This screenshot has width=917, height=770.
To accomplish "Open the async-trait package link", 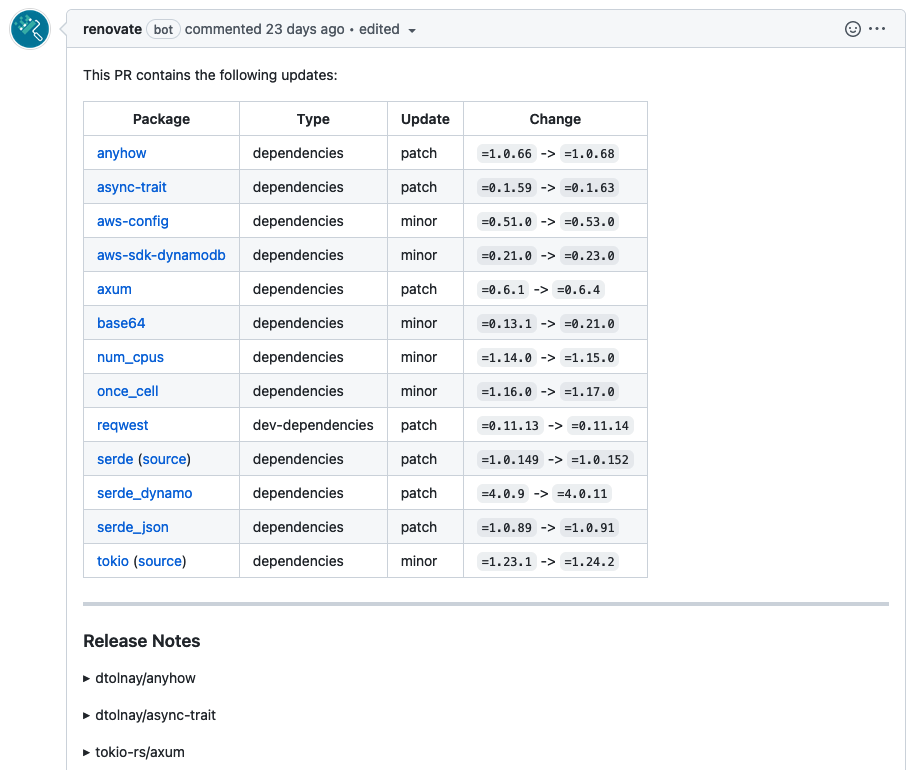I will click(131, 187).
